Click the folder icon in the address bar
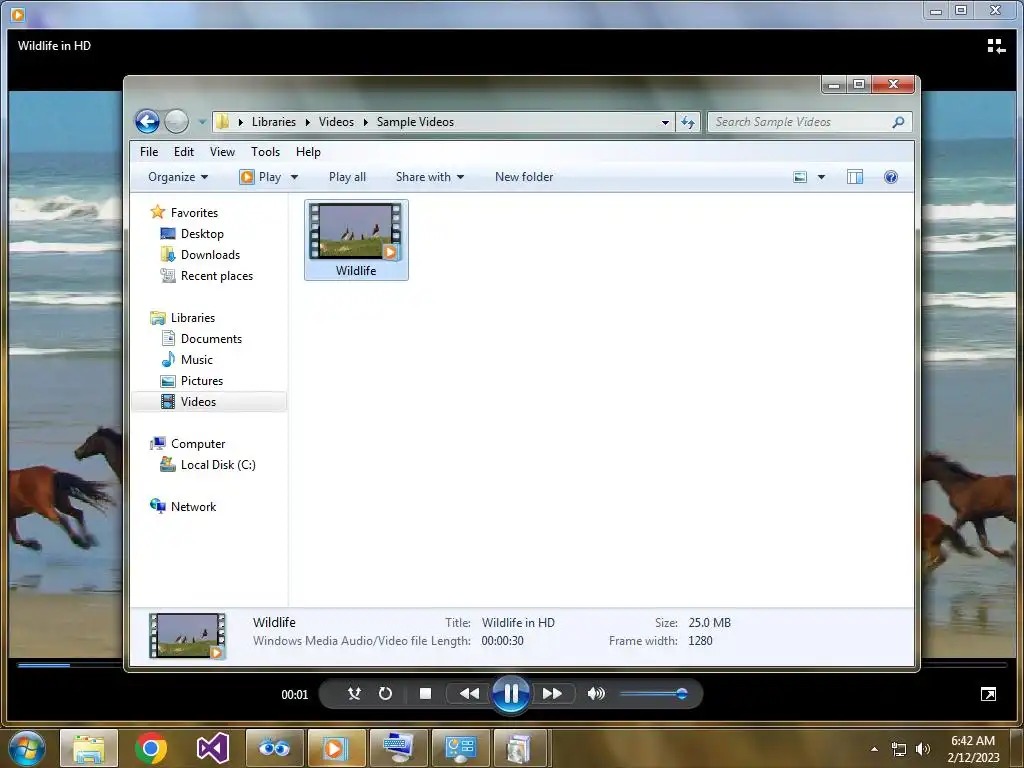Screen dimensions: 1024x768 pos(223,122)
